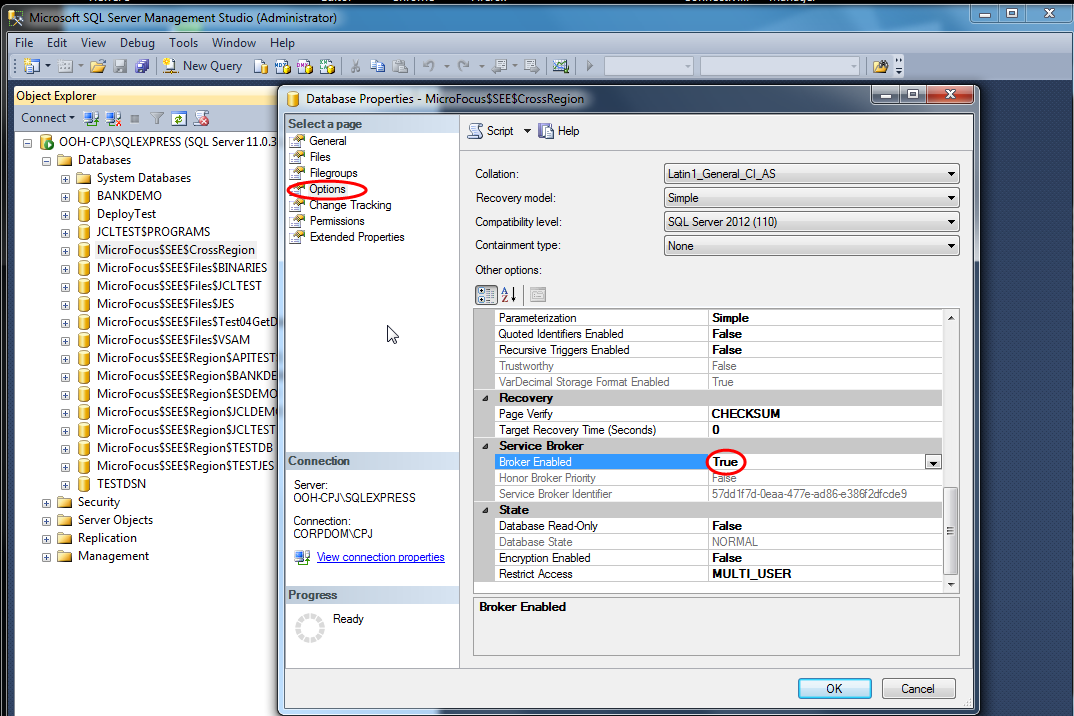
Task: Expand the Security node in Object Explorer
Action: pos(47,503)
